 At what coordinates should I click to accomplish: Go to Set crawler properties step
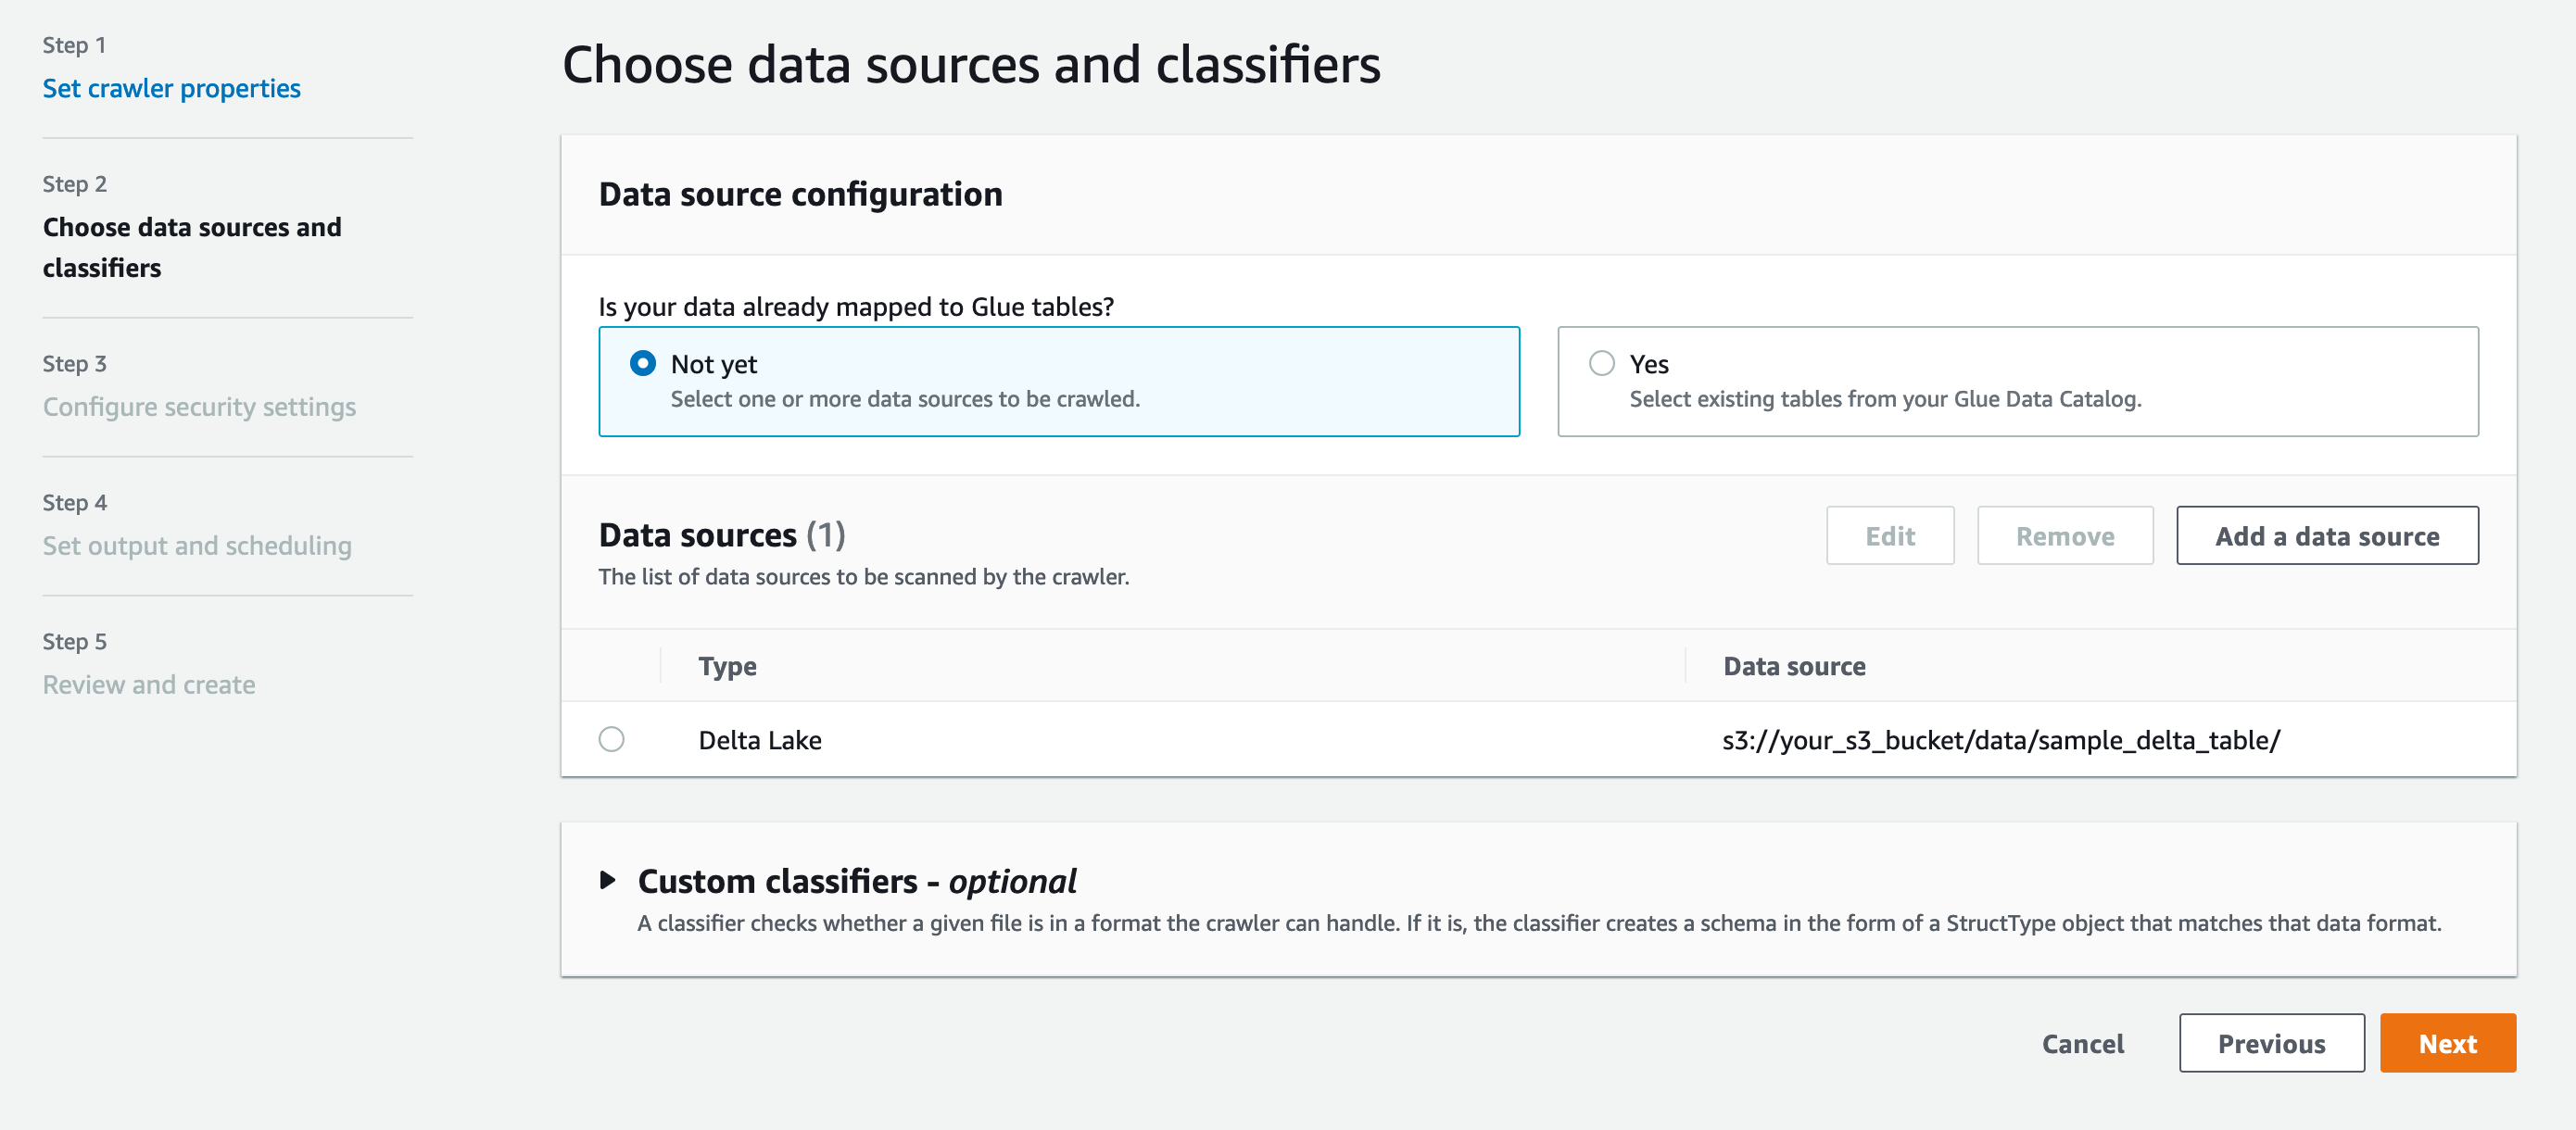[x=171, y=88]
